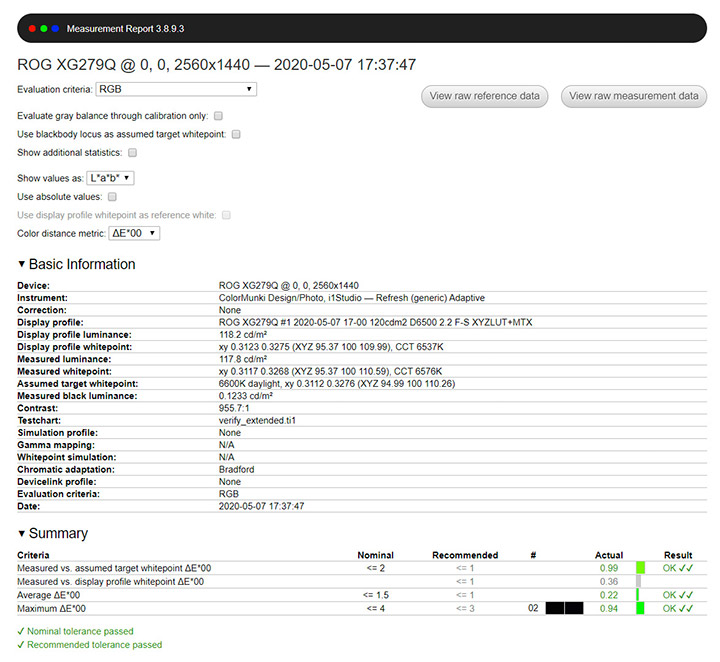Click the 'Nominal' column header
The width and height of the screenshot is (720, 662).
[x=376, y=555]
